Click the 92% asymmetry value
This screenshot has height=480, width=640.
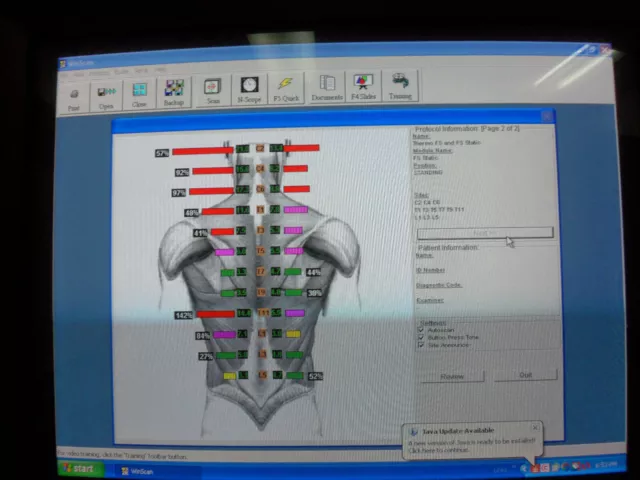point(182,173)
